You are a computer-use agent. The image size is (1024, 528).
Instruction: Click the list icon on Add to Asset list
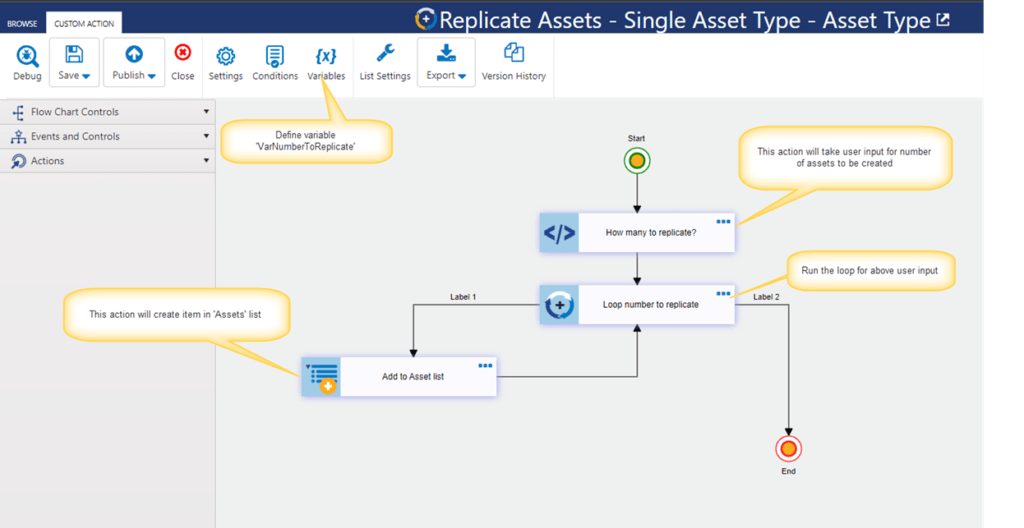point(322,376)
